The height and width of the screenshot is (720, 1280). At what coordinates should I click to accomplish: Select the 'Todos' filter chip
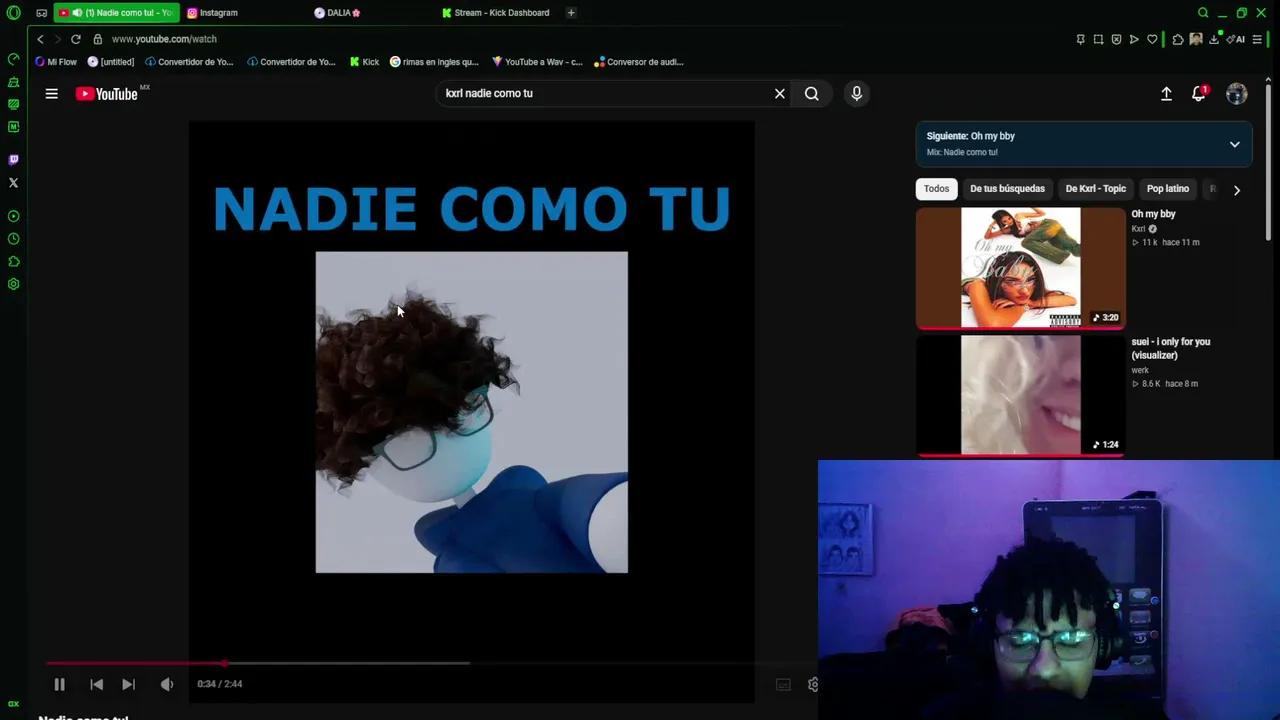click(937, 189)
